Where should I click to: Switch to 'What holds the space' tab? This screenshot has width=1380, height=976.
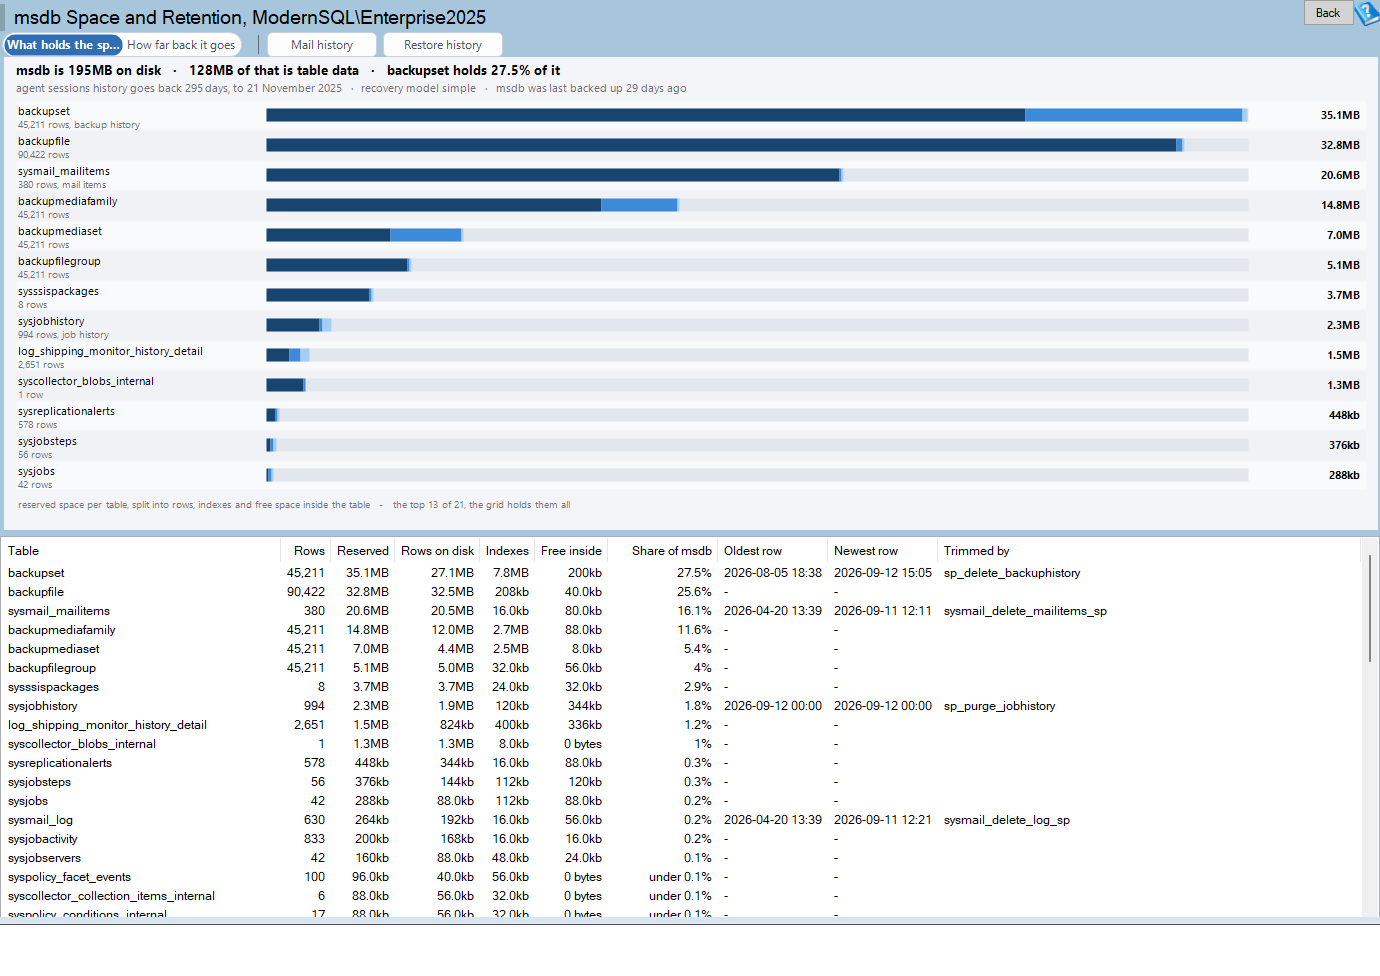click(63, 45)
